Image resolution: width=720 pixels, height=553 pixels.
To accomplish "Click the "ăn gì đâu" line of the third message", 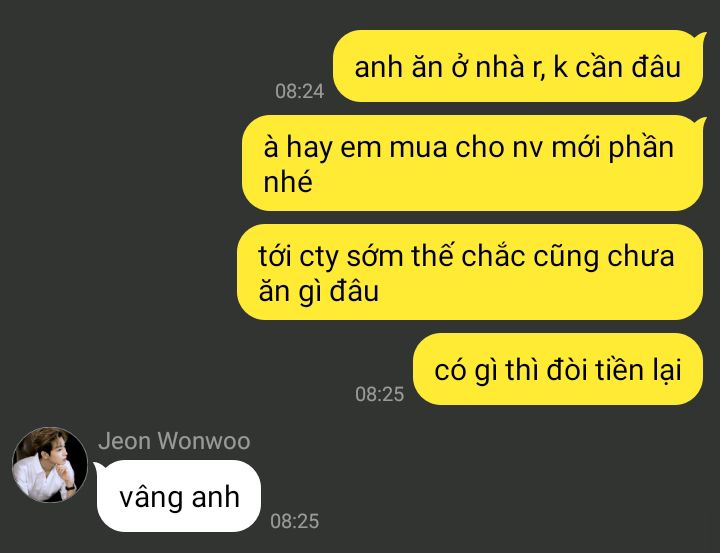I will click(319, 291).
